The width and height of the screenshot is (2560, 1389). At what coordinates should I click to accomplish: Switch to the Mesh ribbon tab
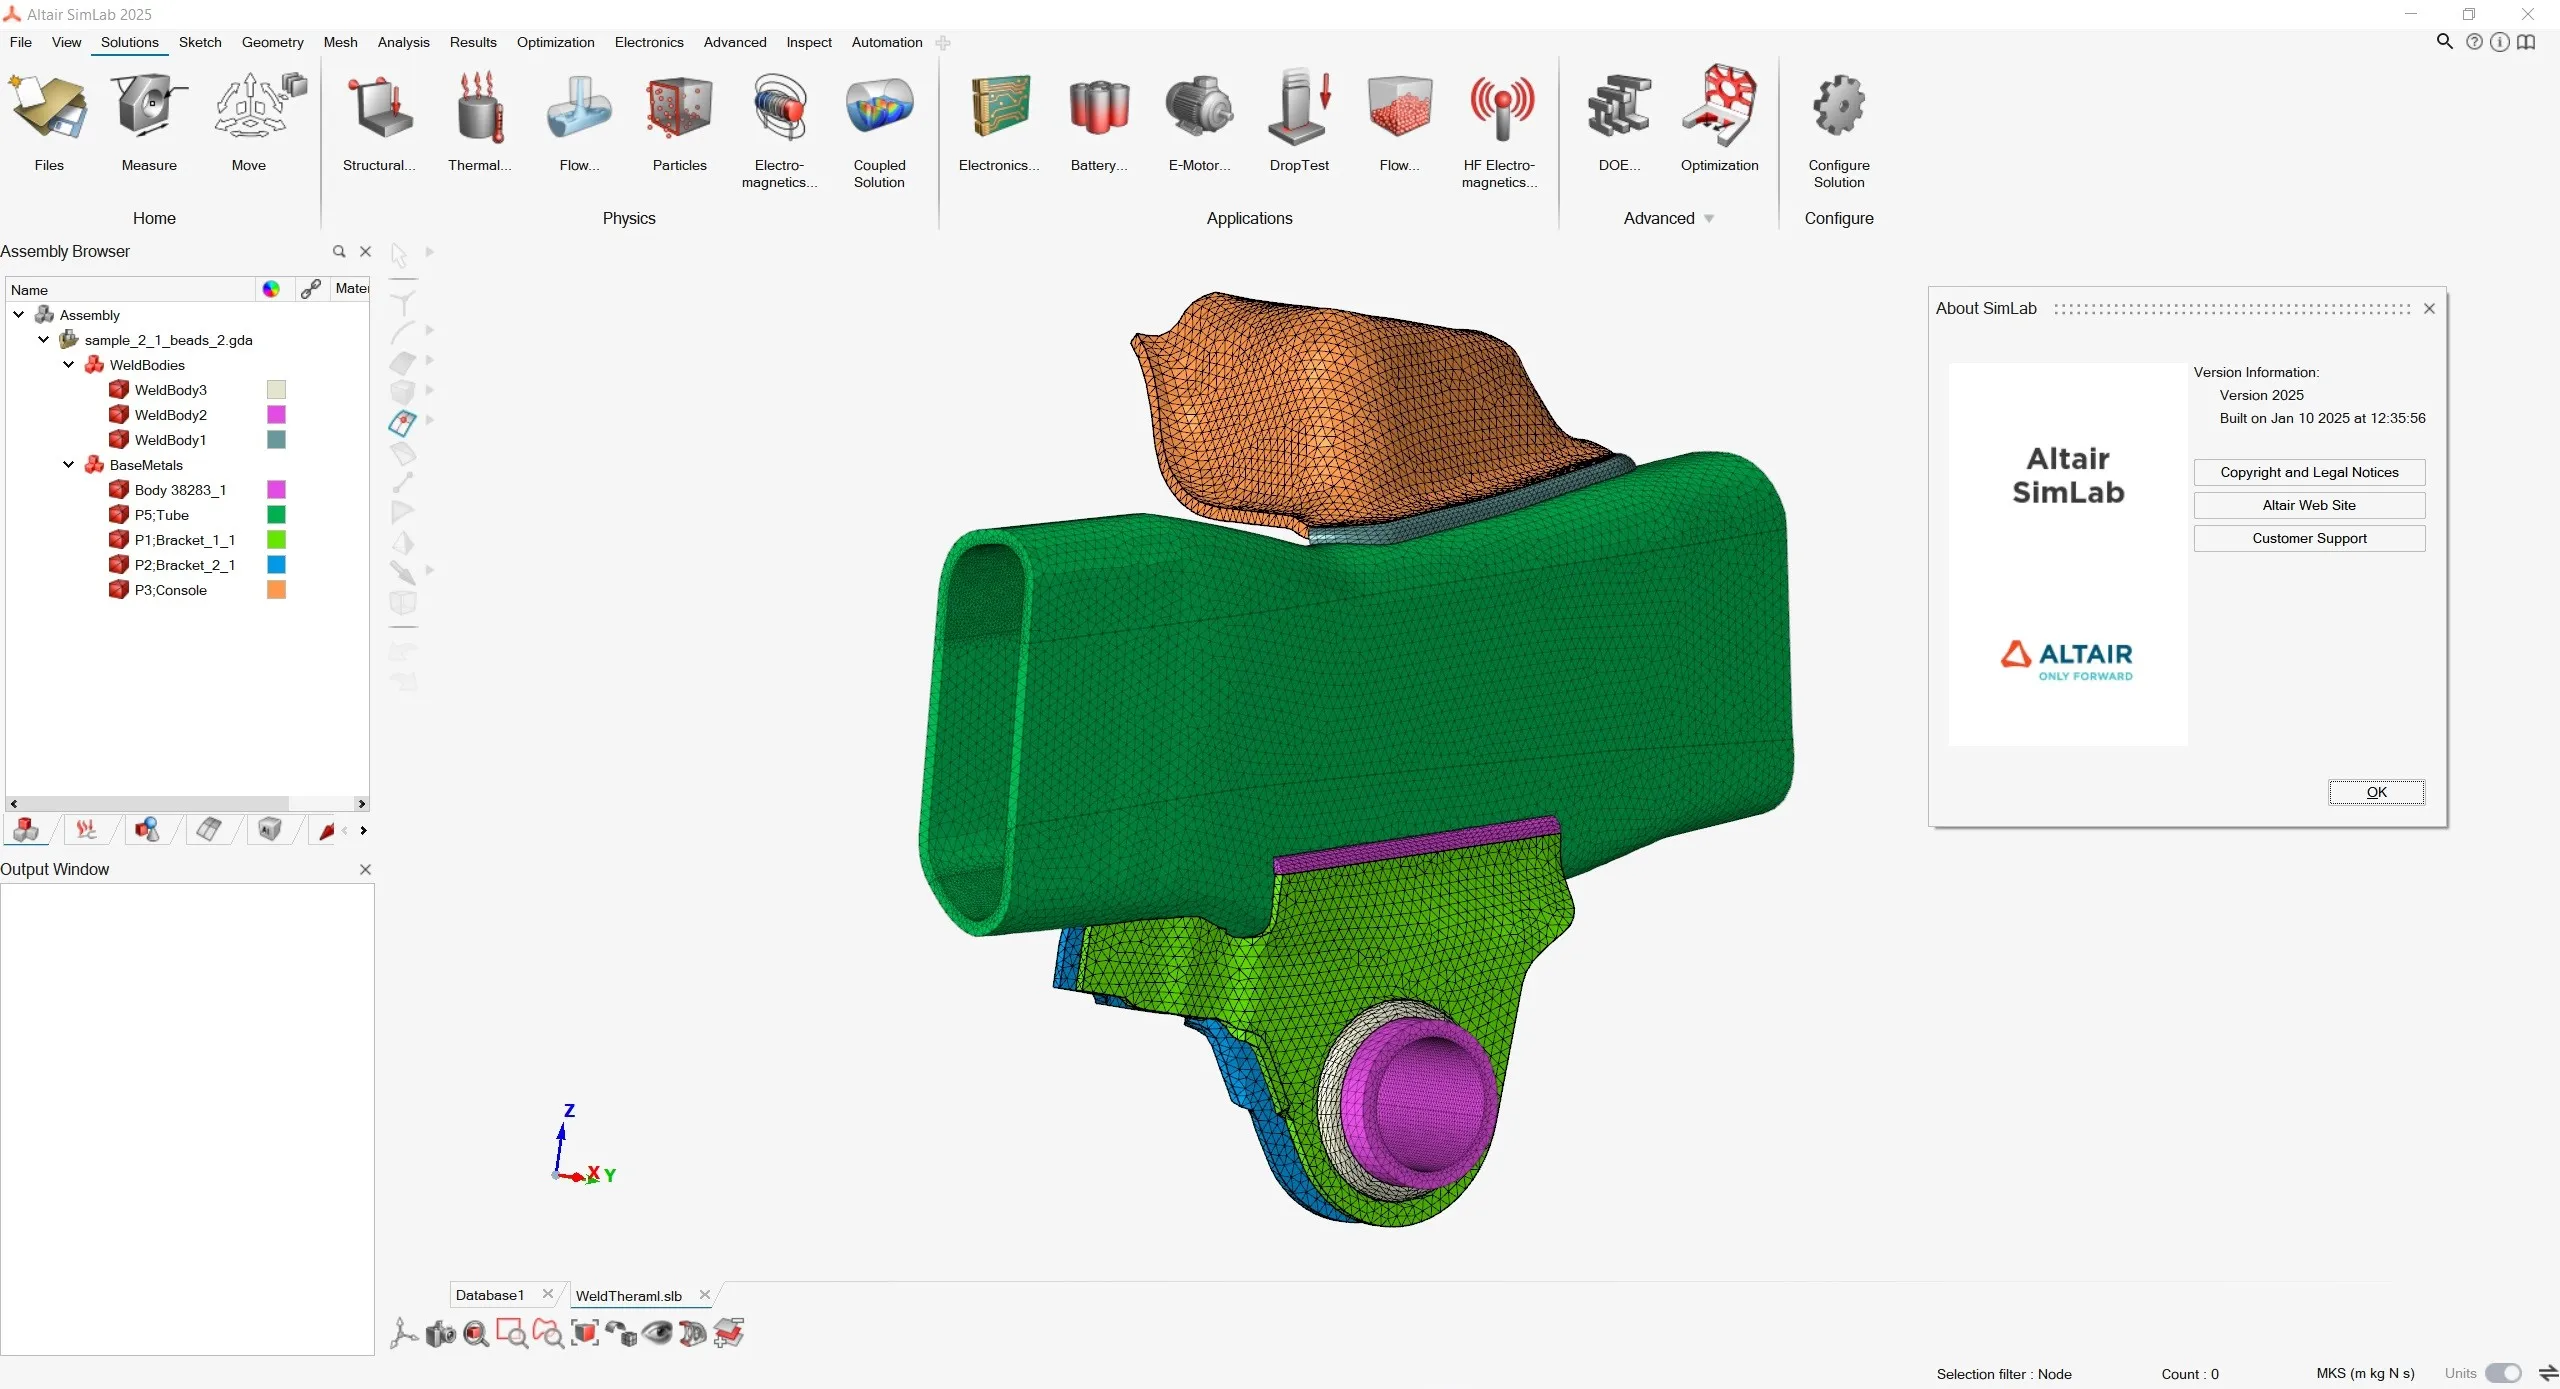pos(340,42)
